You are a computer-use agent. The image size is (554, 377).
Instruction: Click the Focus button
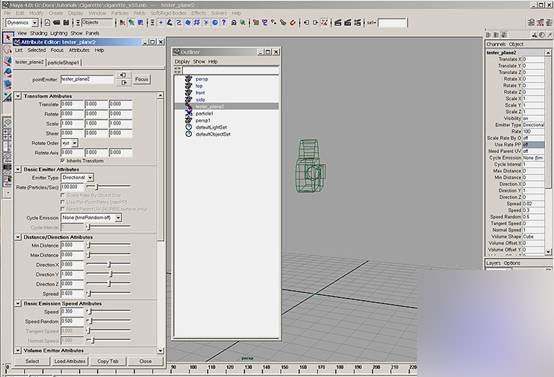(x=142, y=79)
